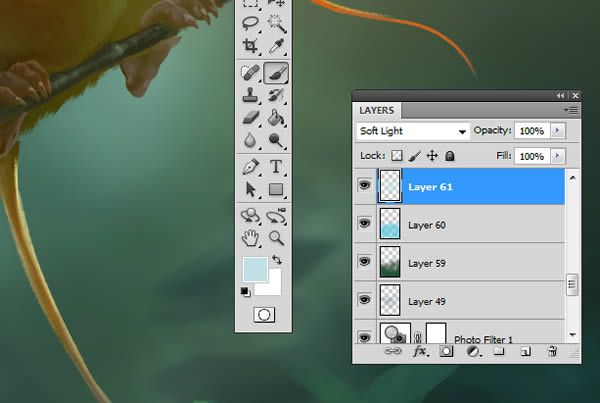
Task: Expand the Opacity slider arrow
Action: click(557, 131)
